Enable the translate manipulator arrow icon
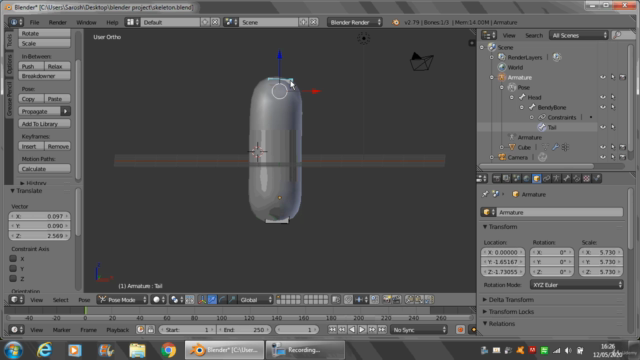Screen dimensions: 640x360 212,300
